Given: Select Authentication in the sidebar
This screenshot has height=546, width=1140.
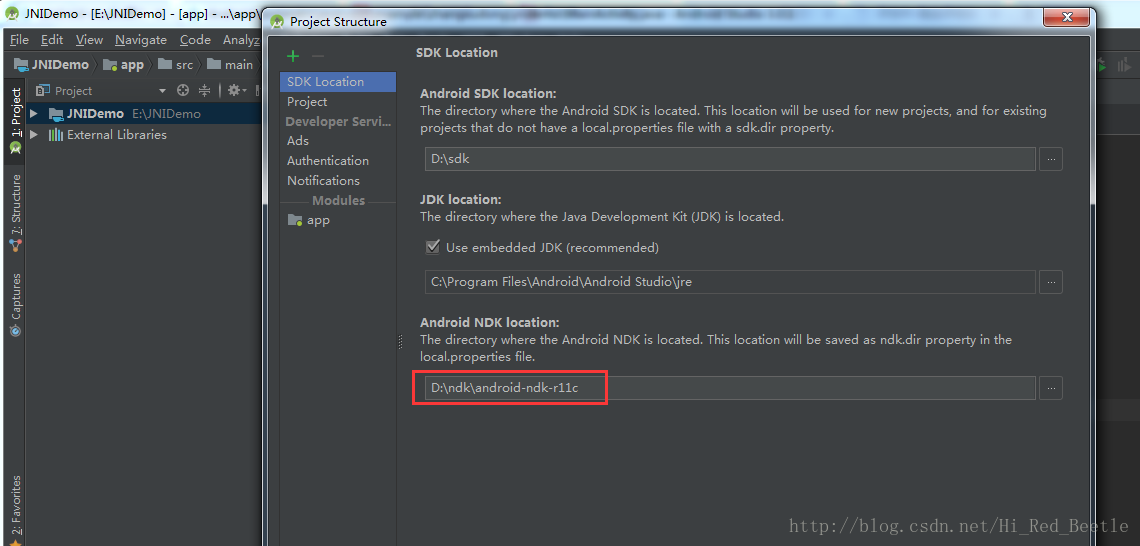Looking at the screenshot, I should (x=328, y=161).
